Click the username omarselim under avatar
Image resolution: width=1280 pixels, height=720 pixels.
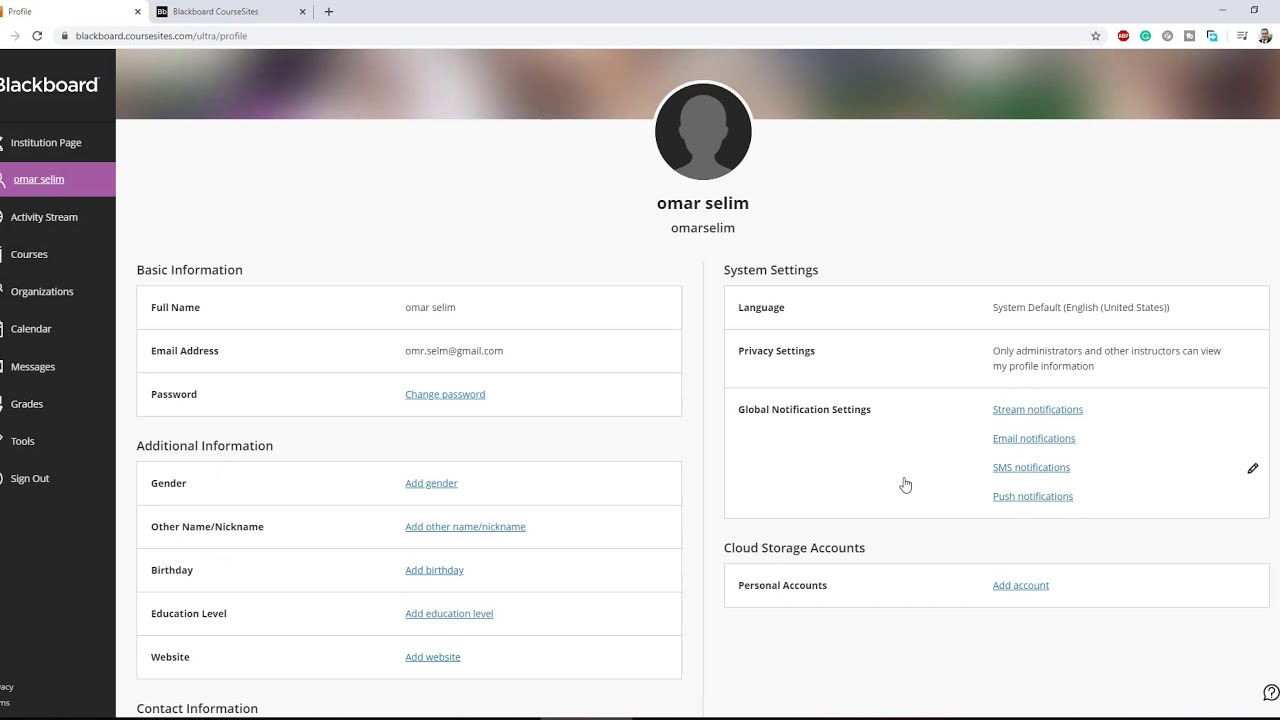[x=703, y=228]
